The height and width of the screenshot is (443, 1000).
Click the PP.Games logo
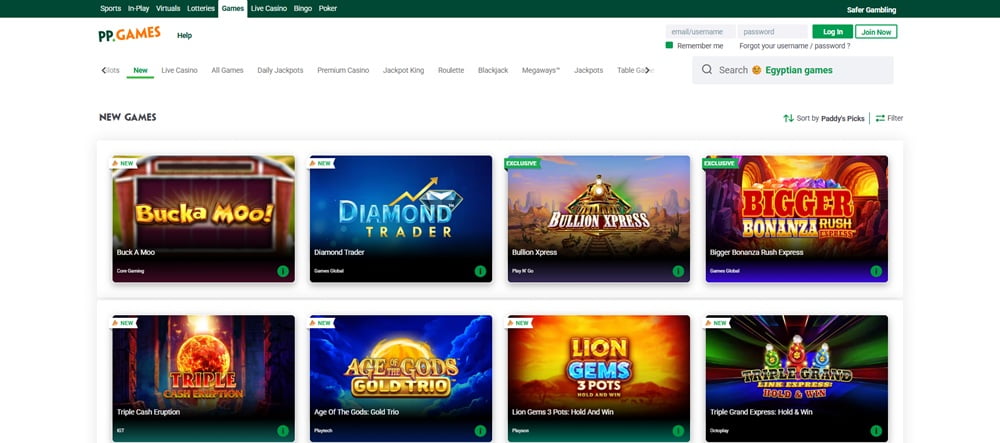[x=129, y=34]
